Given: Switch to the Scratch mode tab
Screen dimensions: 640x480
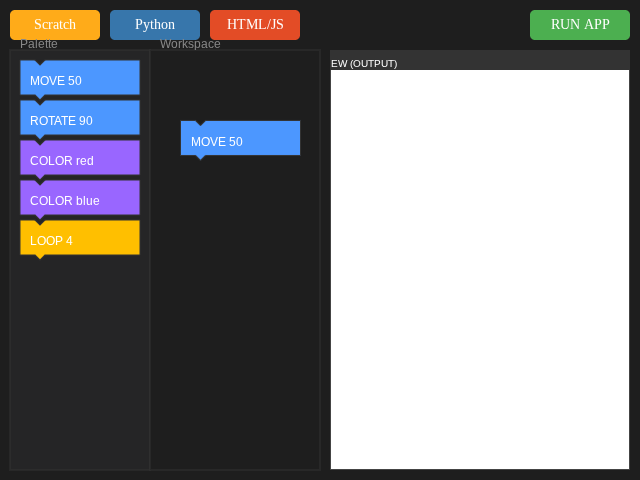Looking at the screenshot, I should click(x=55, y=25).
